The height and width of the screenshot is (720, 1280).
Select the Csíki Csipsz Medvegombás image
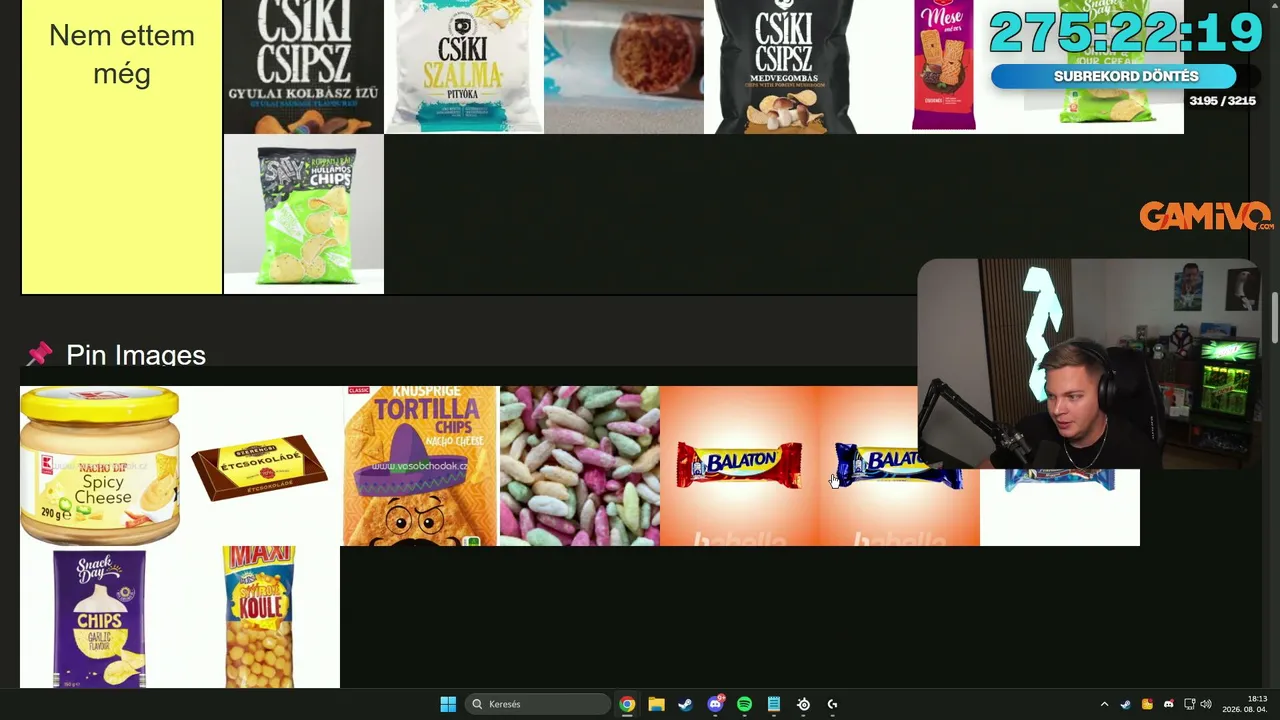coord(784,66)
